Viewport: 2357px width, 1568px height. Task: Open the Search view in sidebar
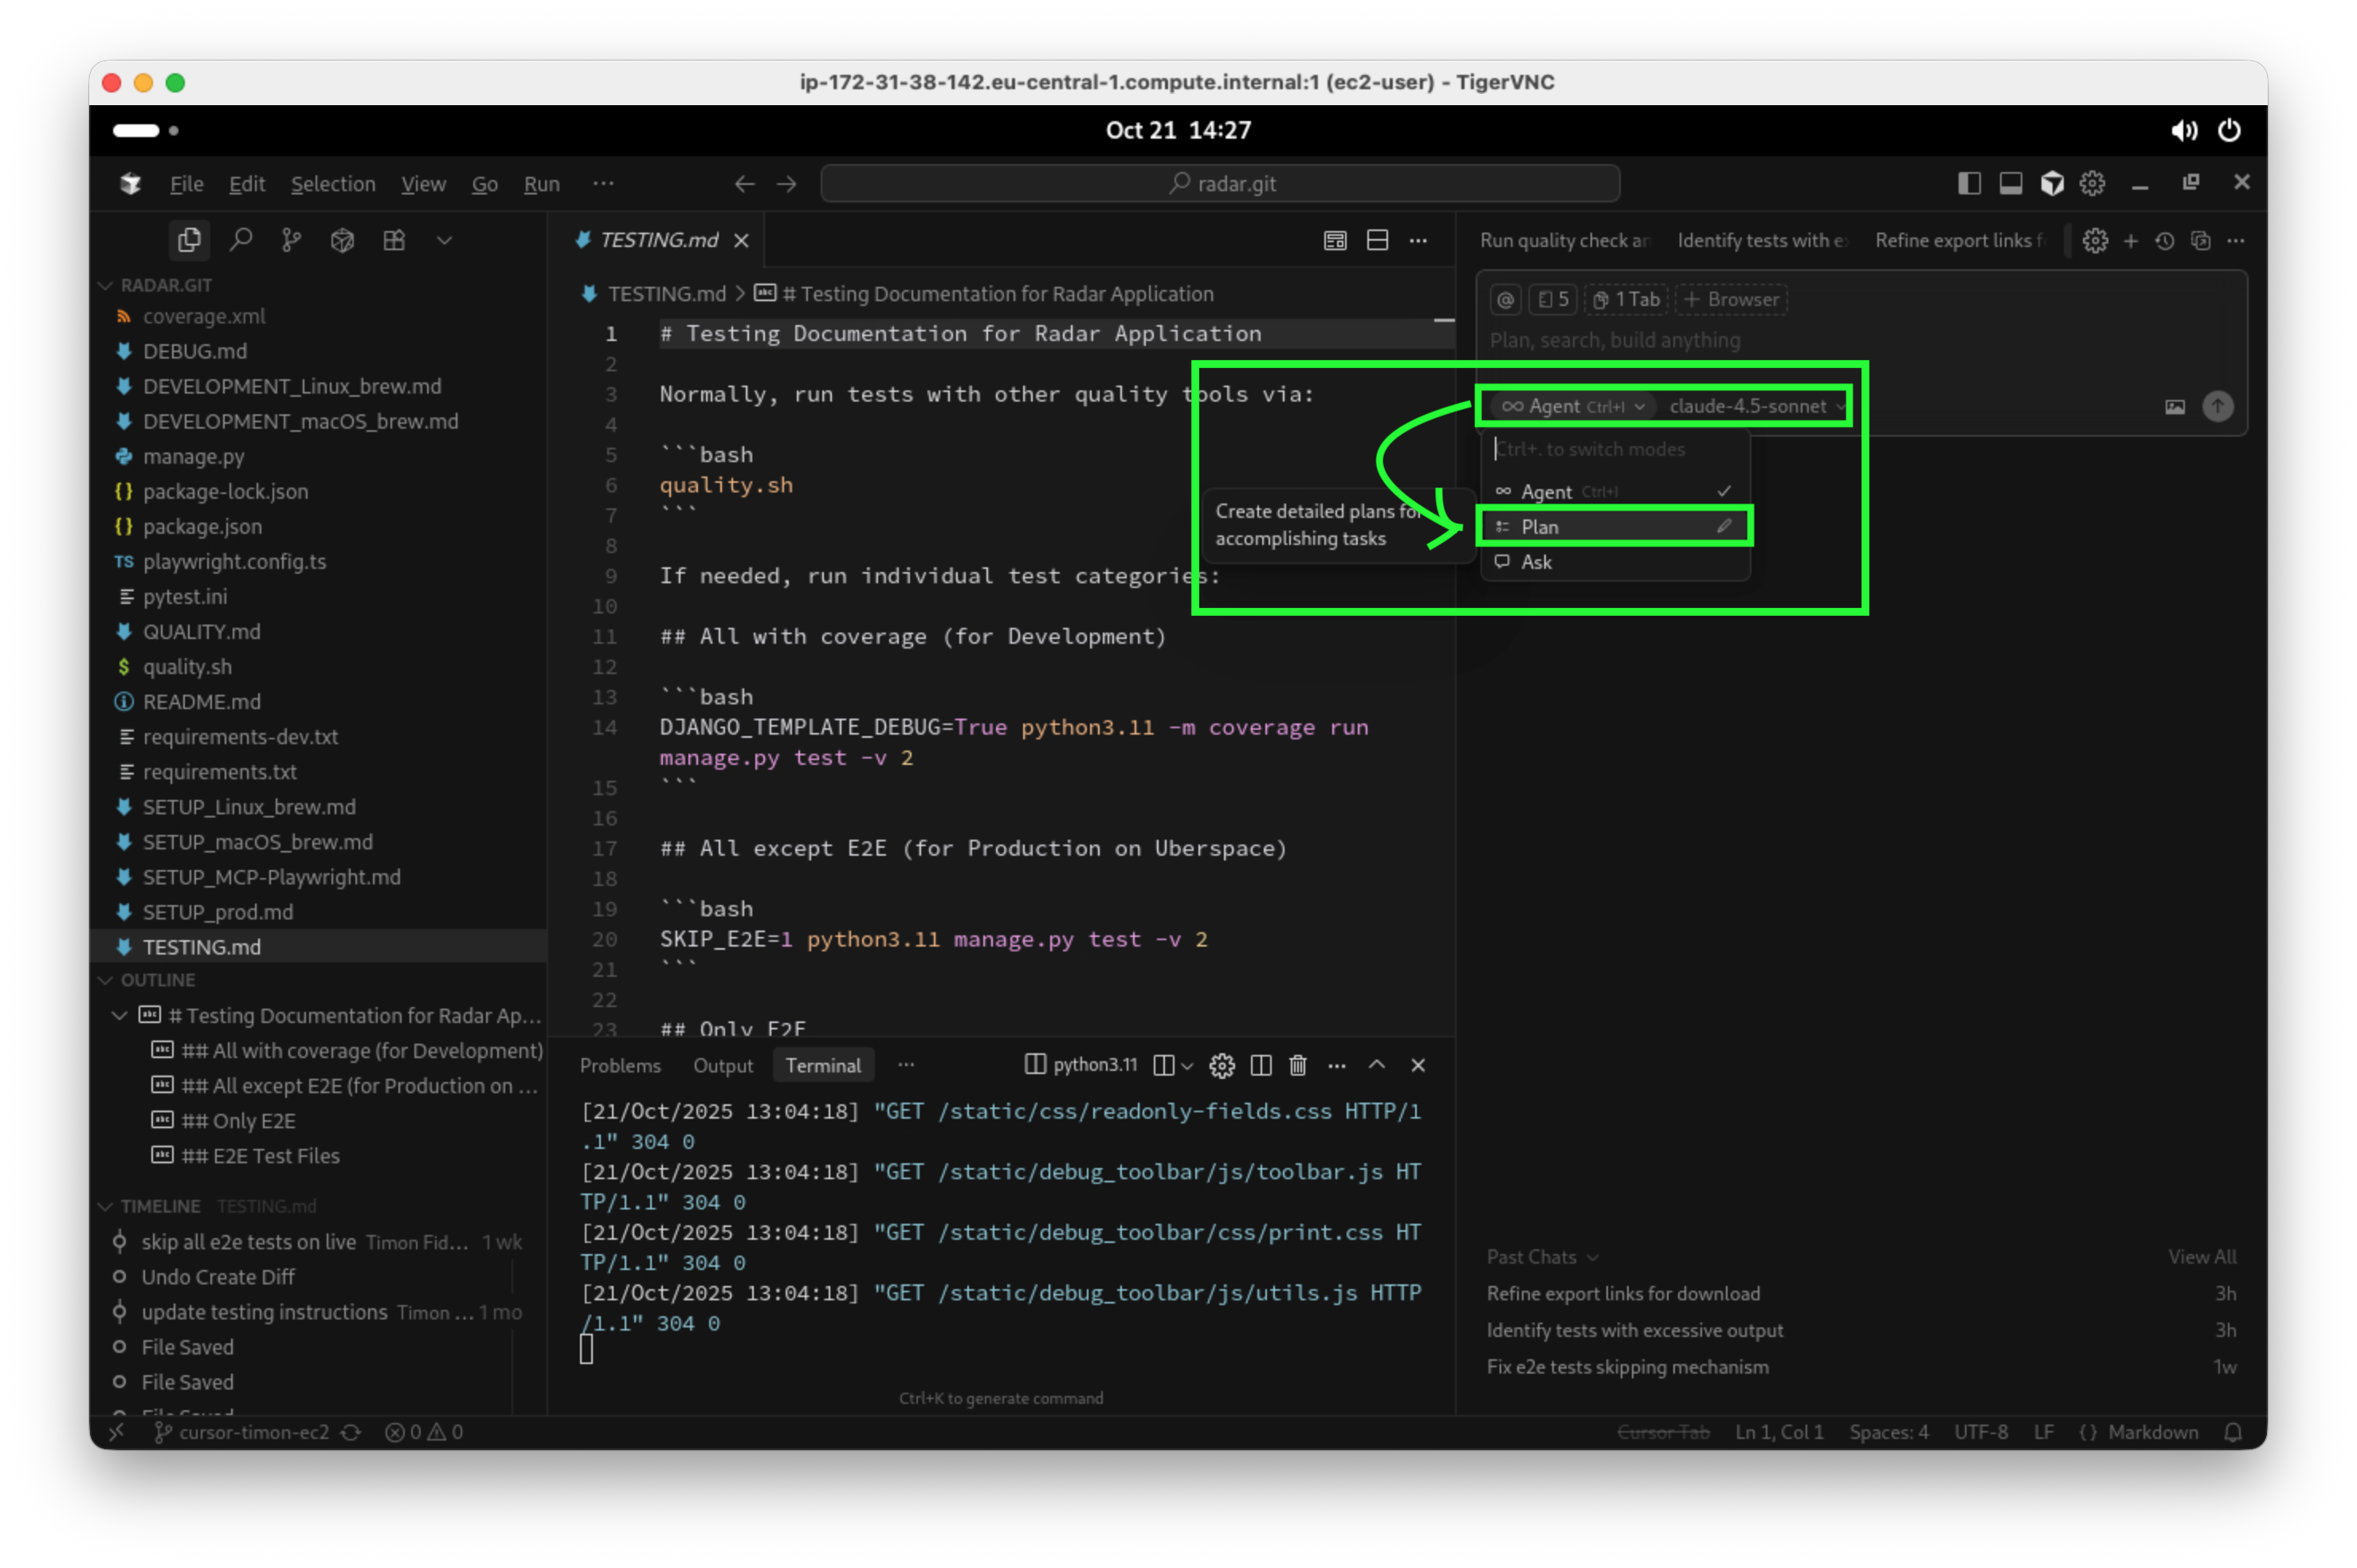pyautogui.click(x=241, y=240)
